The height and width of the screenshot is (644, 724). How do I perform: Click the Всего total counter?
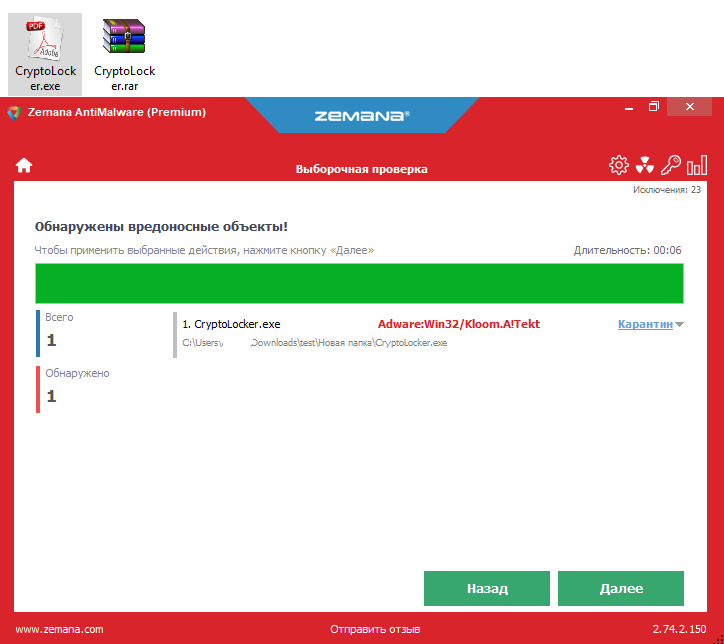coord(59,333)
